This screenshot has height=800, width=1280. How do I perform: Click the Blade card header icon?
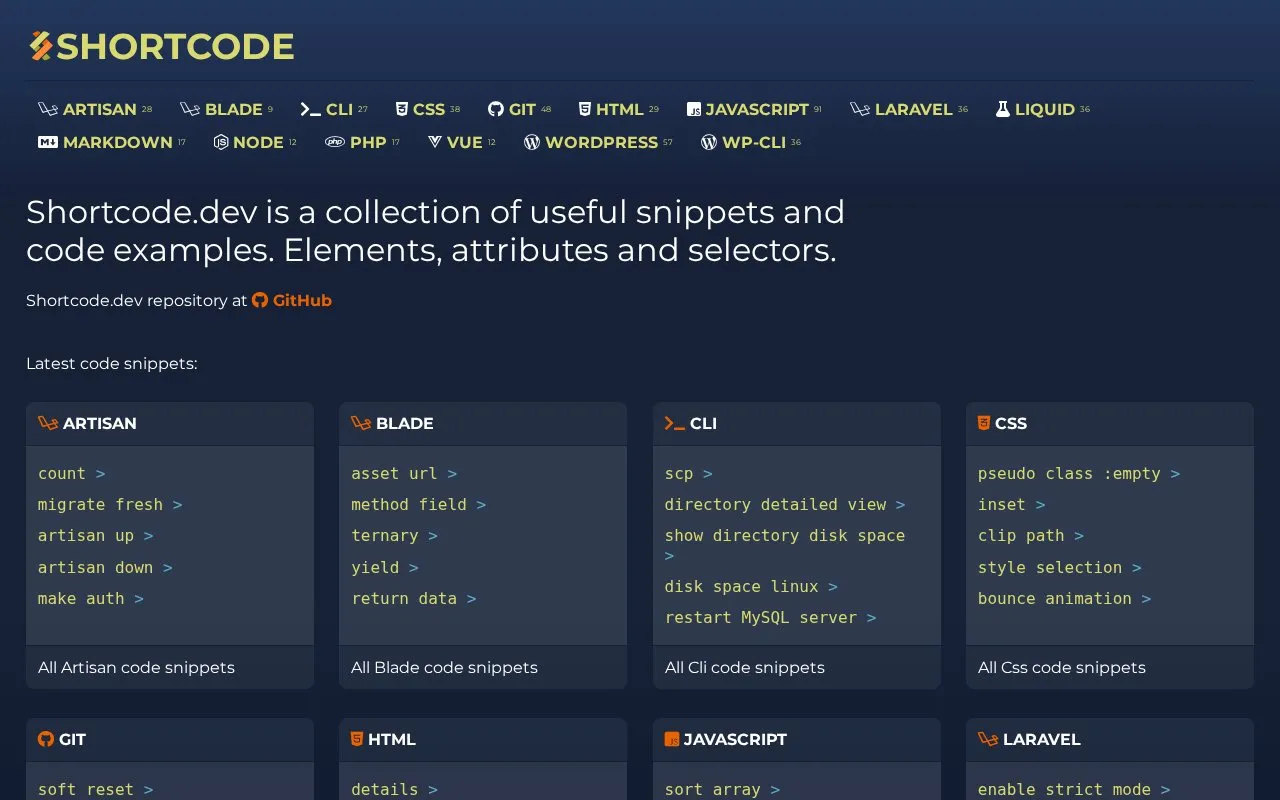(361, 423)
